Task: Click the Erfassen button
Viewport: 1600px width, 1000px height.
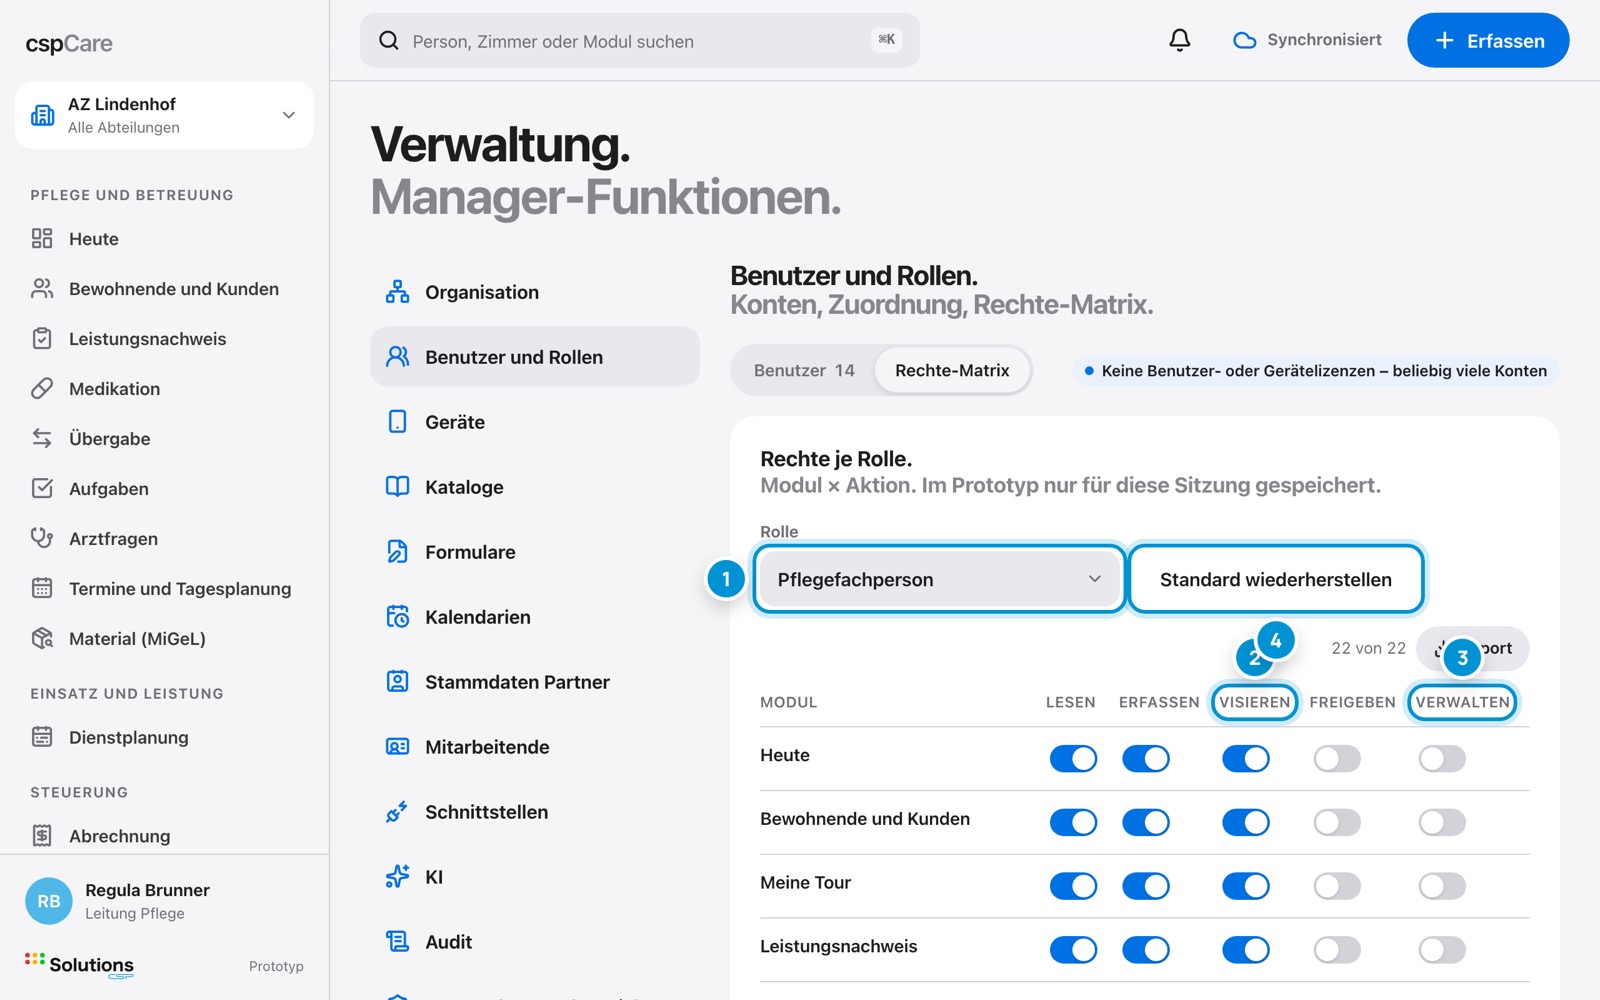Action: pyautogui.click(x=1488, y=40)
